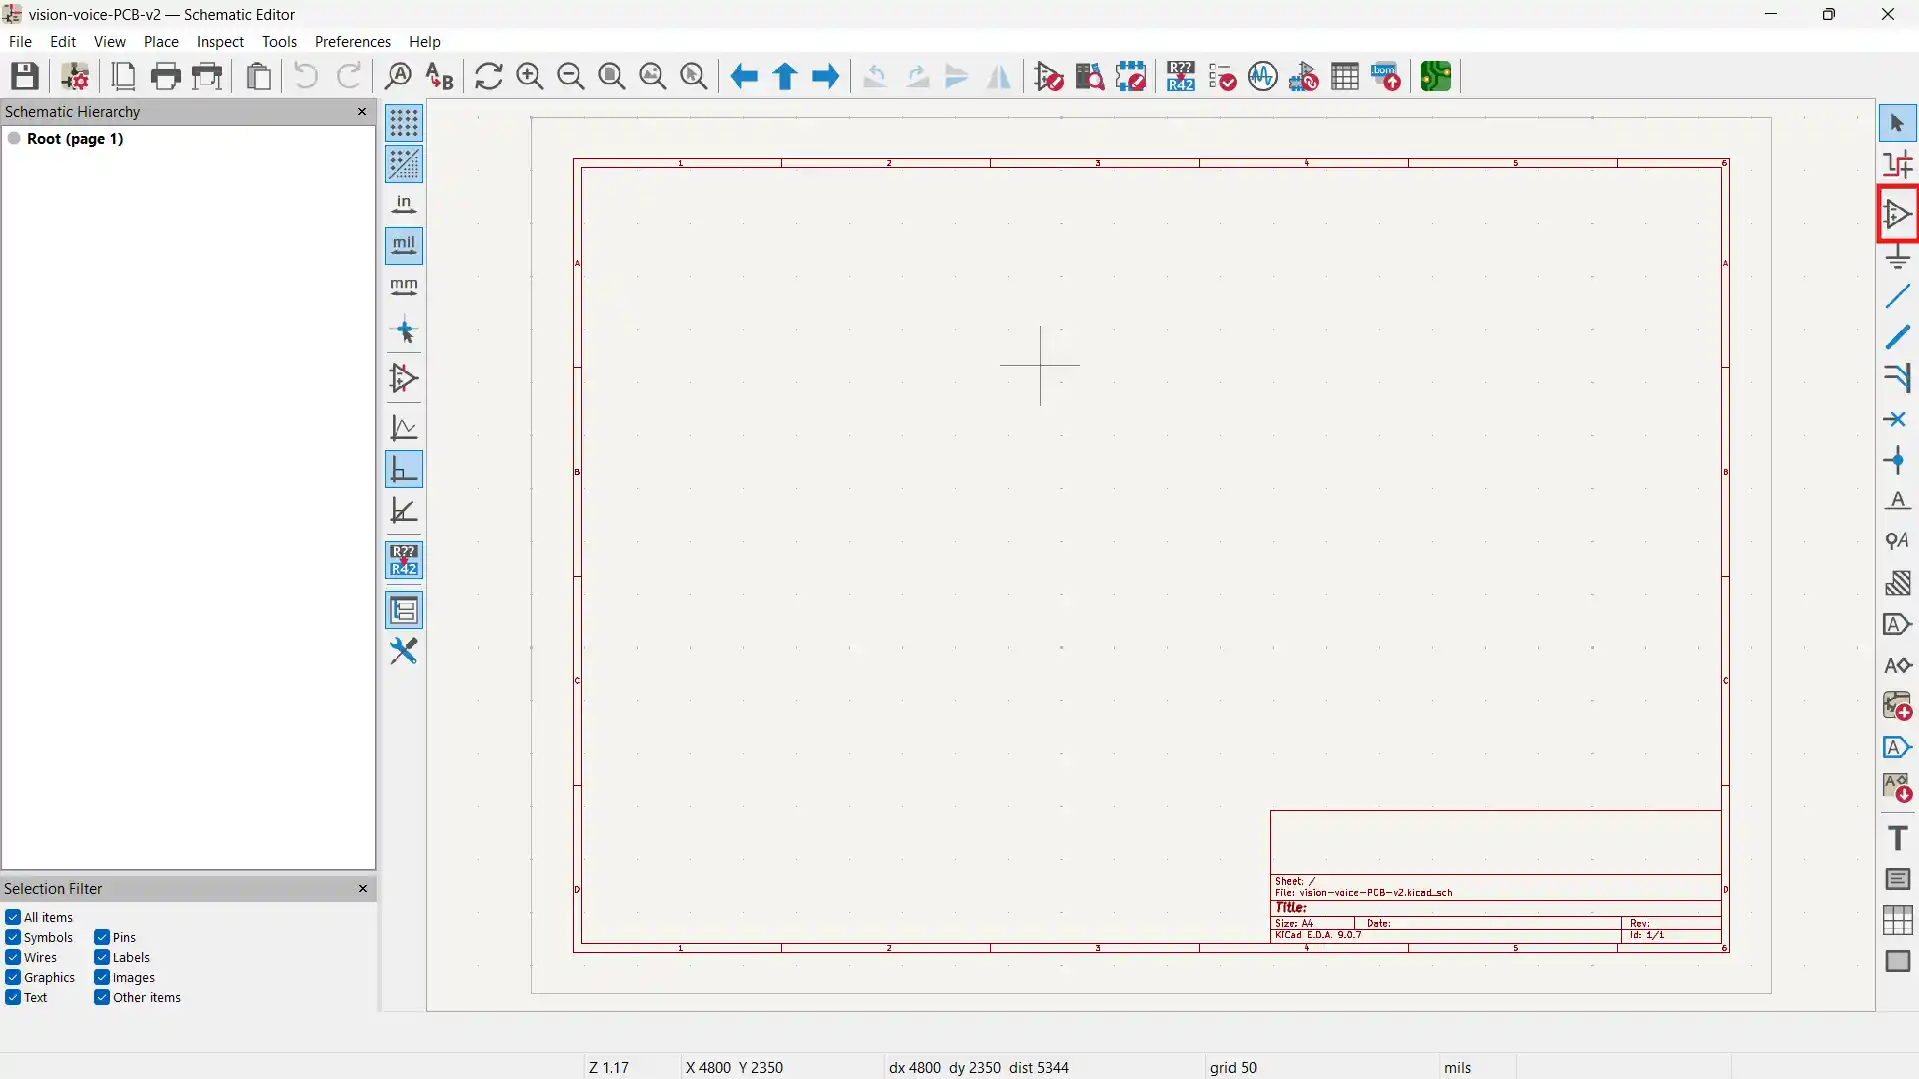Toggle the Pins selection filter

[102, 937]
